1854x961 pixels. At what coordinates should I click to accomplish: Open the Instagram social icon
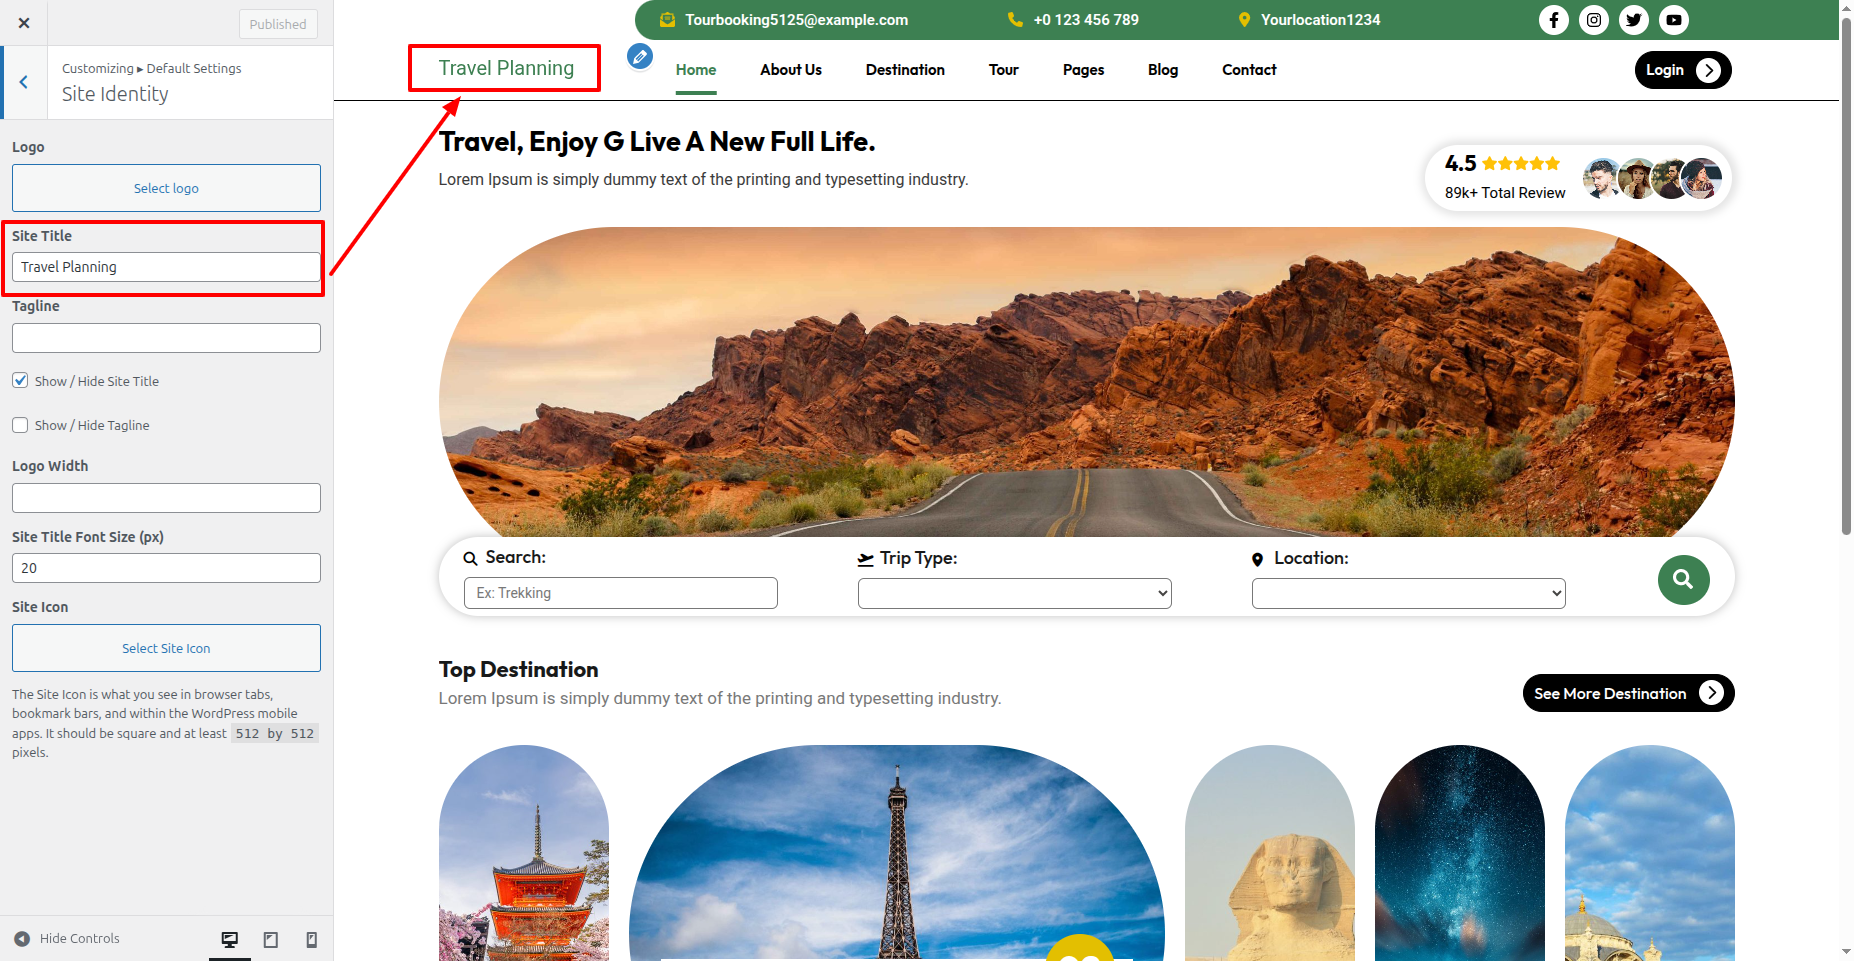coord(1593,20)
